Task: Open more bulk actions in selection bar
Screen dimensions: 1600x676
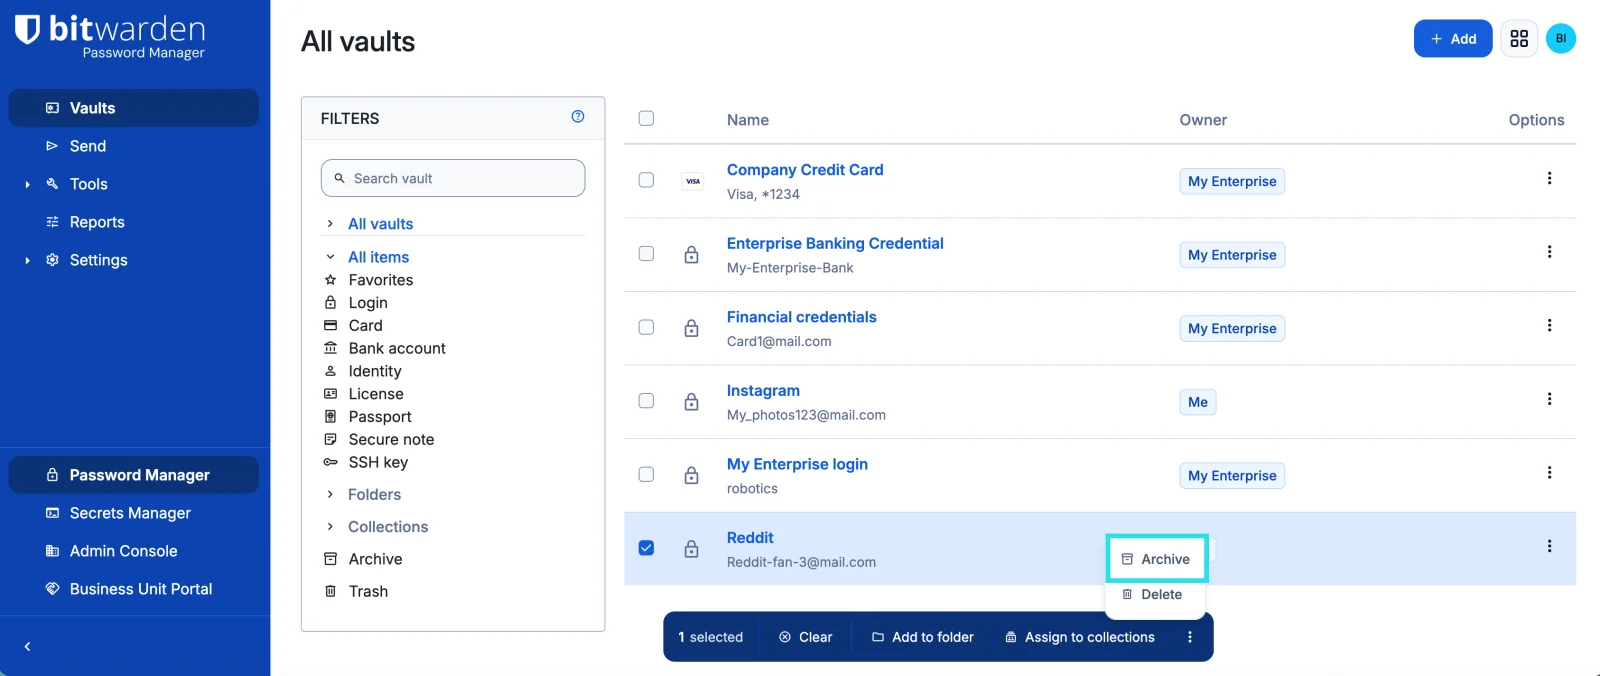Action: click(1190, 637)
